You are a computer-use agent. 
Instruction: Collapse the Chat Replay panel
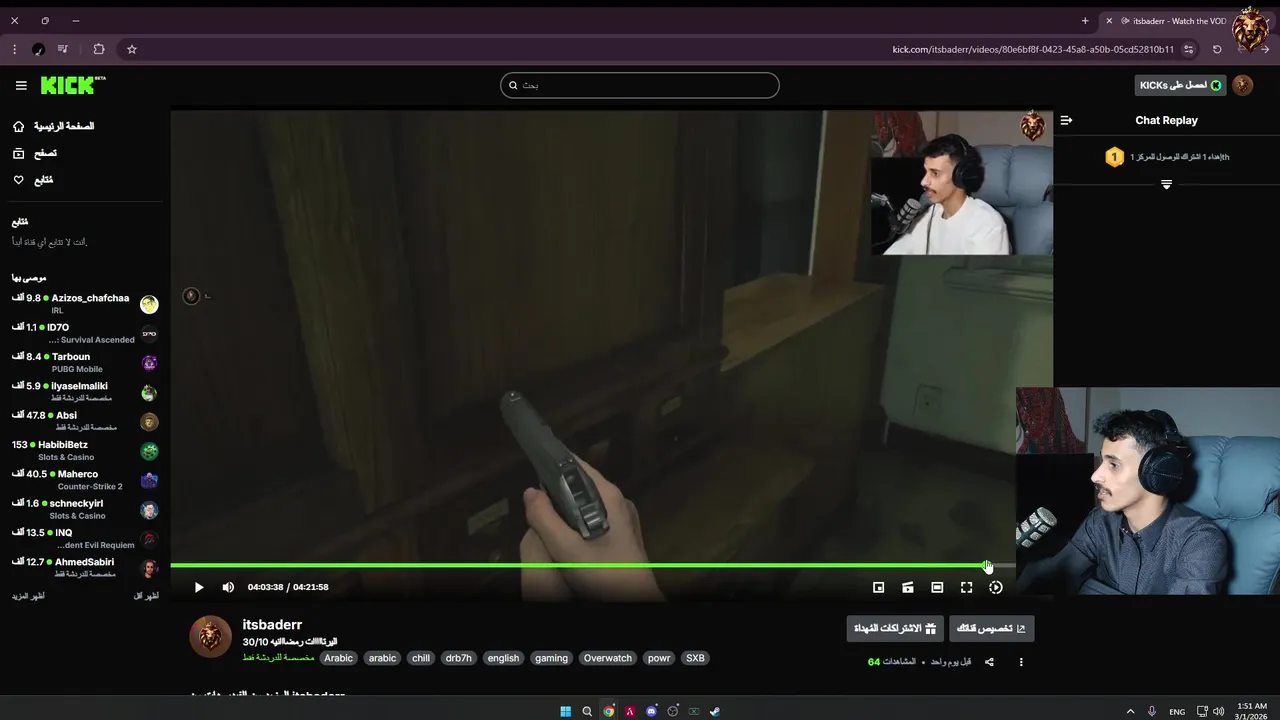1066,120
